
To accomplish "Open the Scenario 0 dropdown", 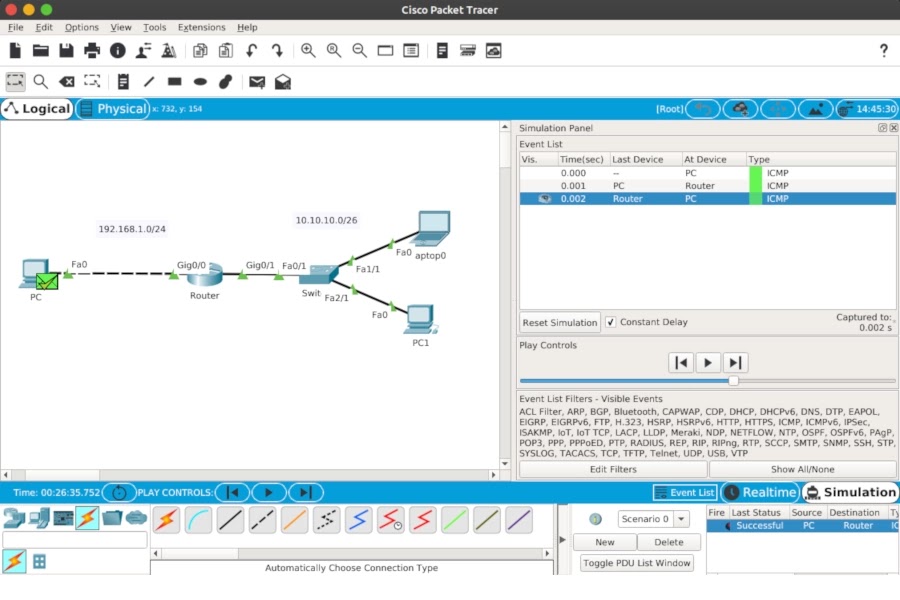I will point(681,519).
